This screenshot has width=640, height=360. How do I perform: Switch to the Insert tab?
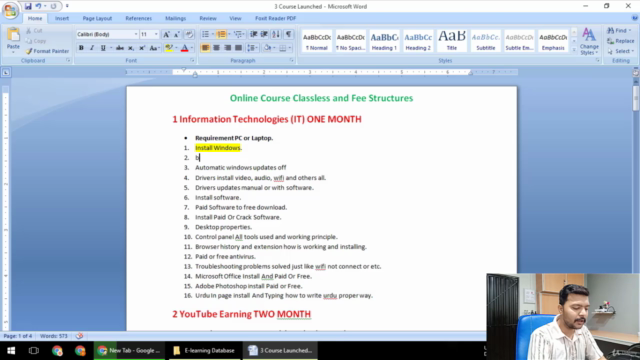pyautogui.click(x=62, y=18)
